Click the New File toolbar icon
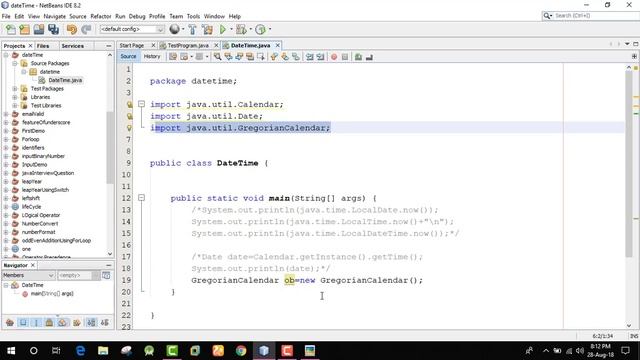 tap(11, 29)
